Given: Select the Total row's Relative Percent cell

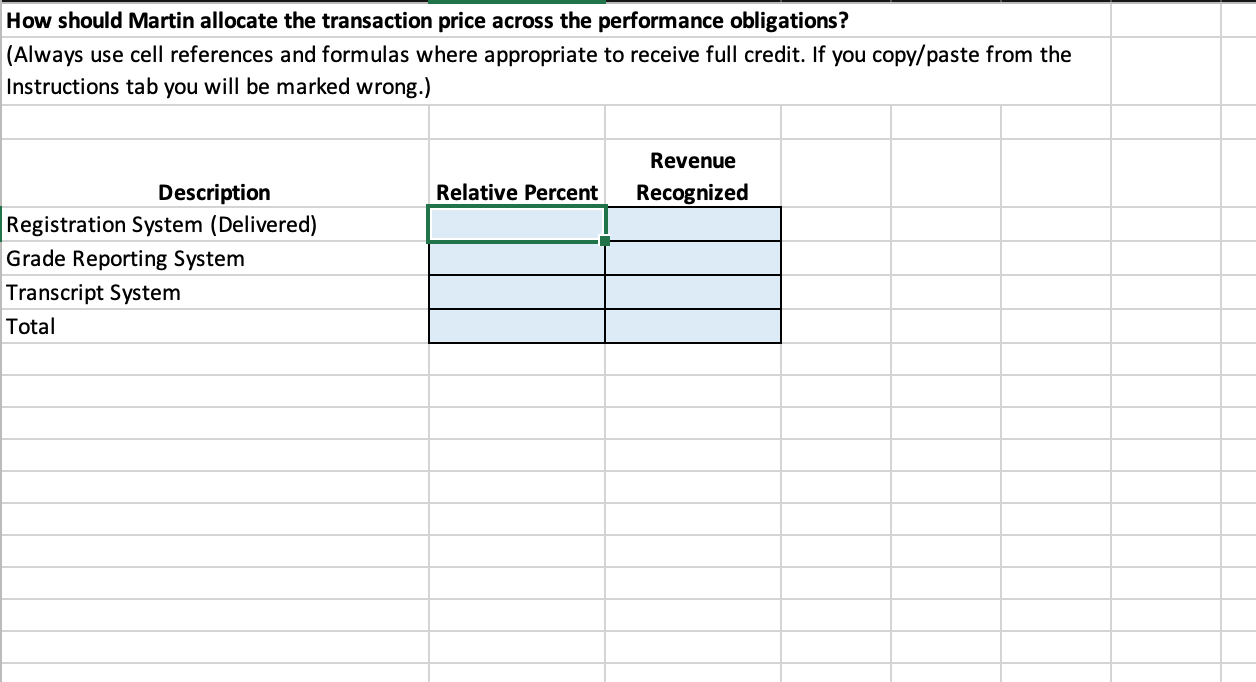Looking at the screenshot, I should coord(516,326).
